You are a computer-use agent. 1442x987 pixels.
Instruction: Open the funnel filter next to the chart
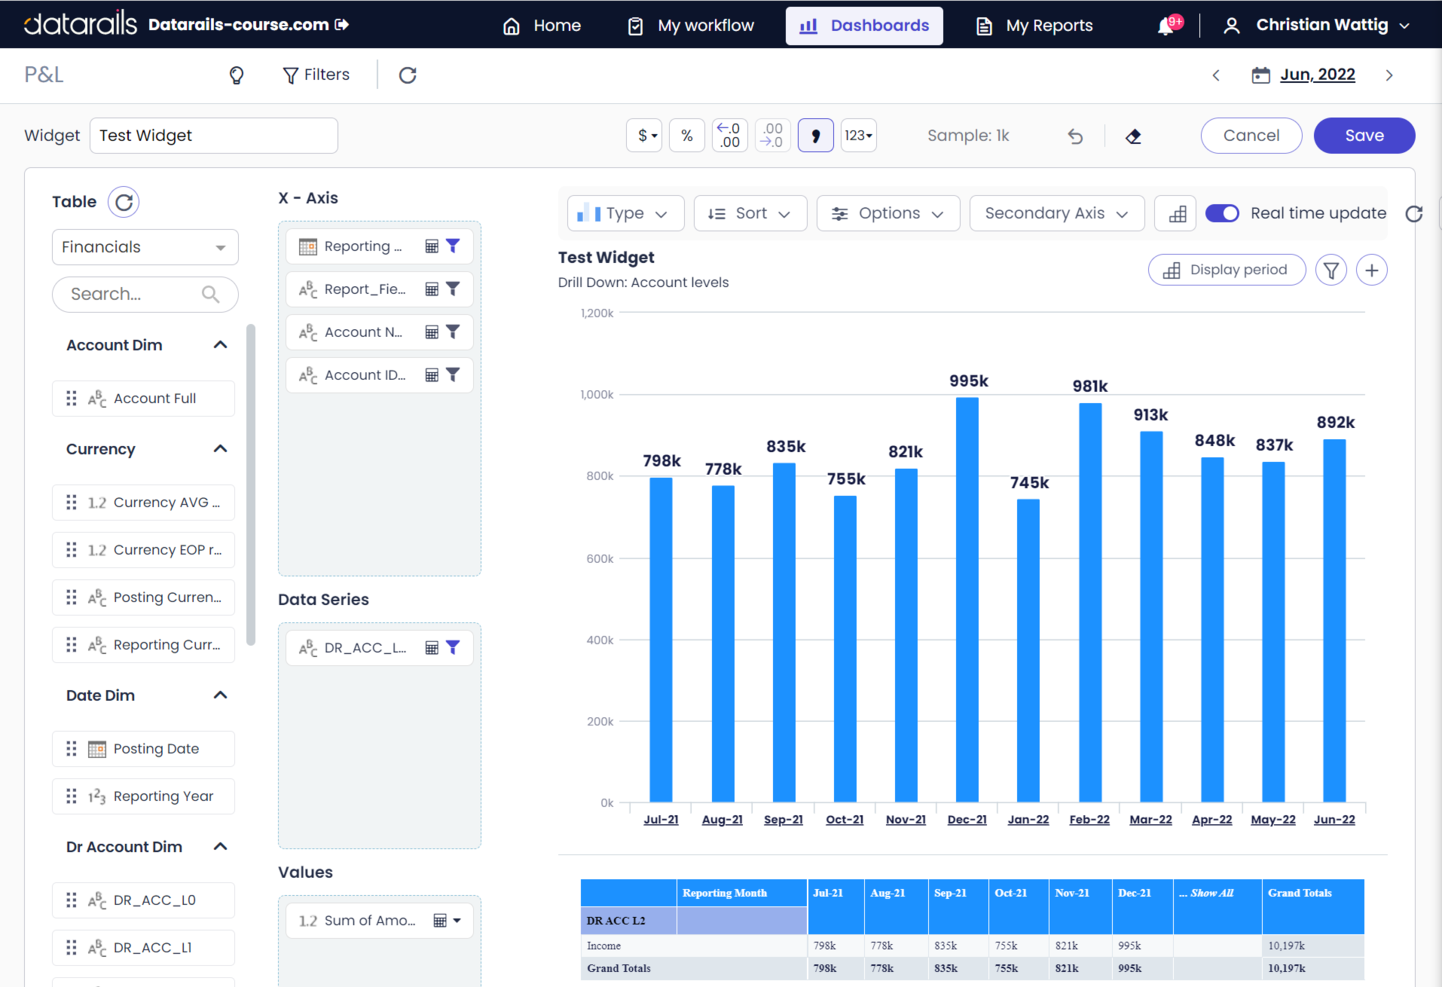pyautogui.click(x=1331, y=269)
